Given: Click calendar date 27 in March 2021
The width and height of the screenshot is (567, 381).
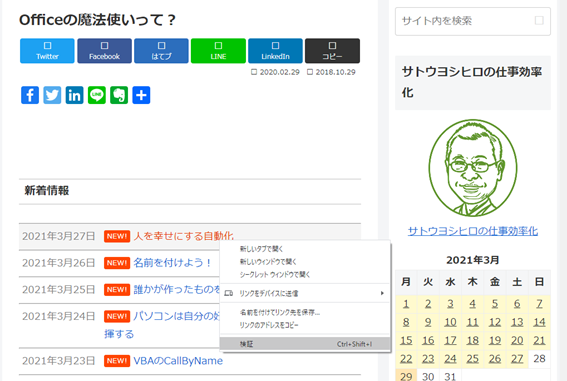Looking at the screenshot, I should click(x=517, y=359).
